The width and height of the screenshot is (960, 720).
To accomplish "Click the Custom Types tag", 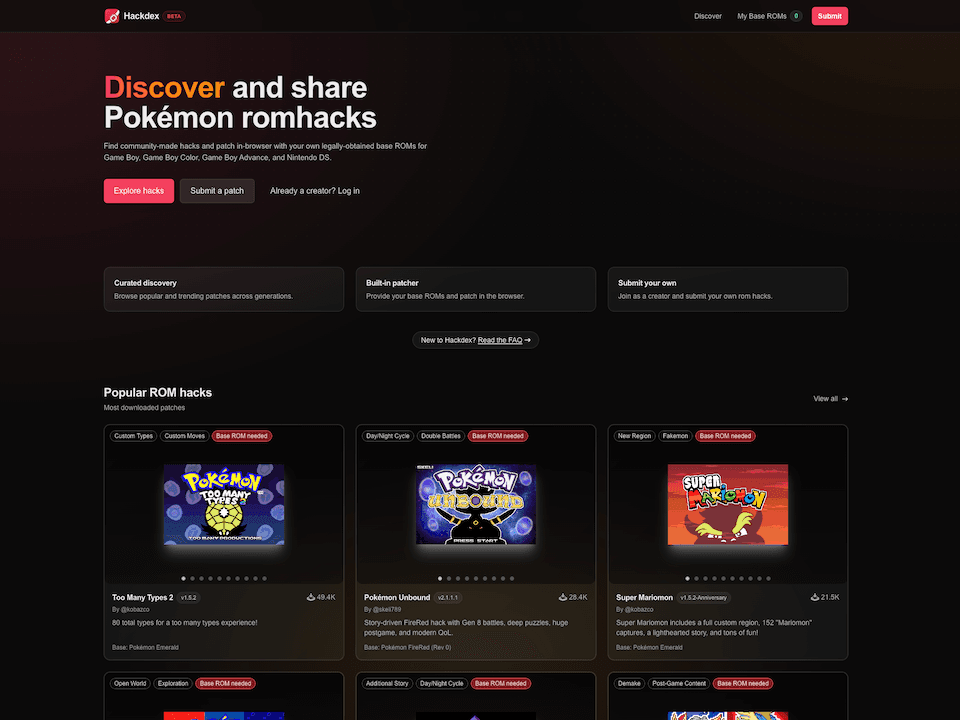I will (x=133, y=436).
